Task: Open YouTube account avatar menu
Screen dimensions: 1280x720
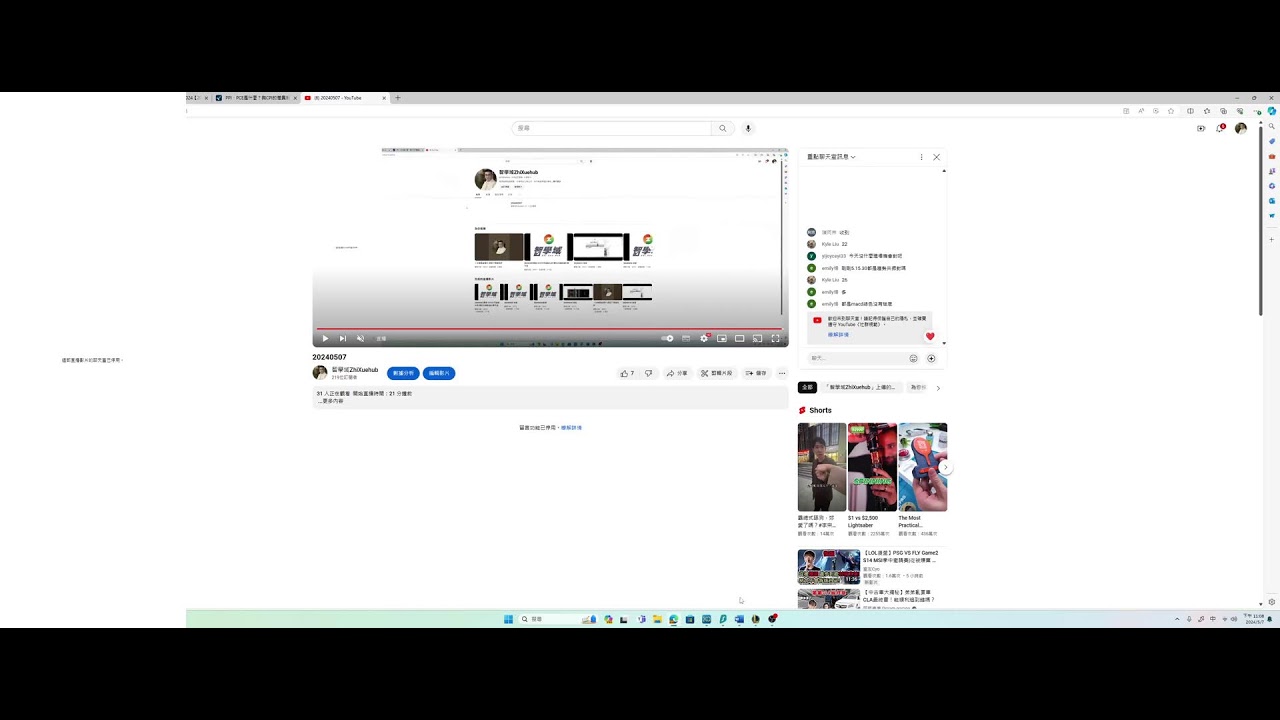Action: (1241, 128)
